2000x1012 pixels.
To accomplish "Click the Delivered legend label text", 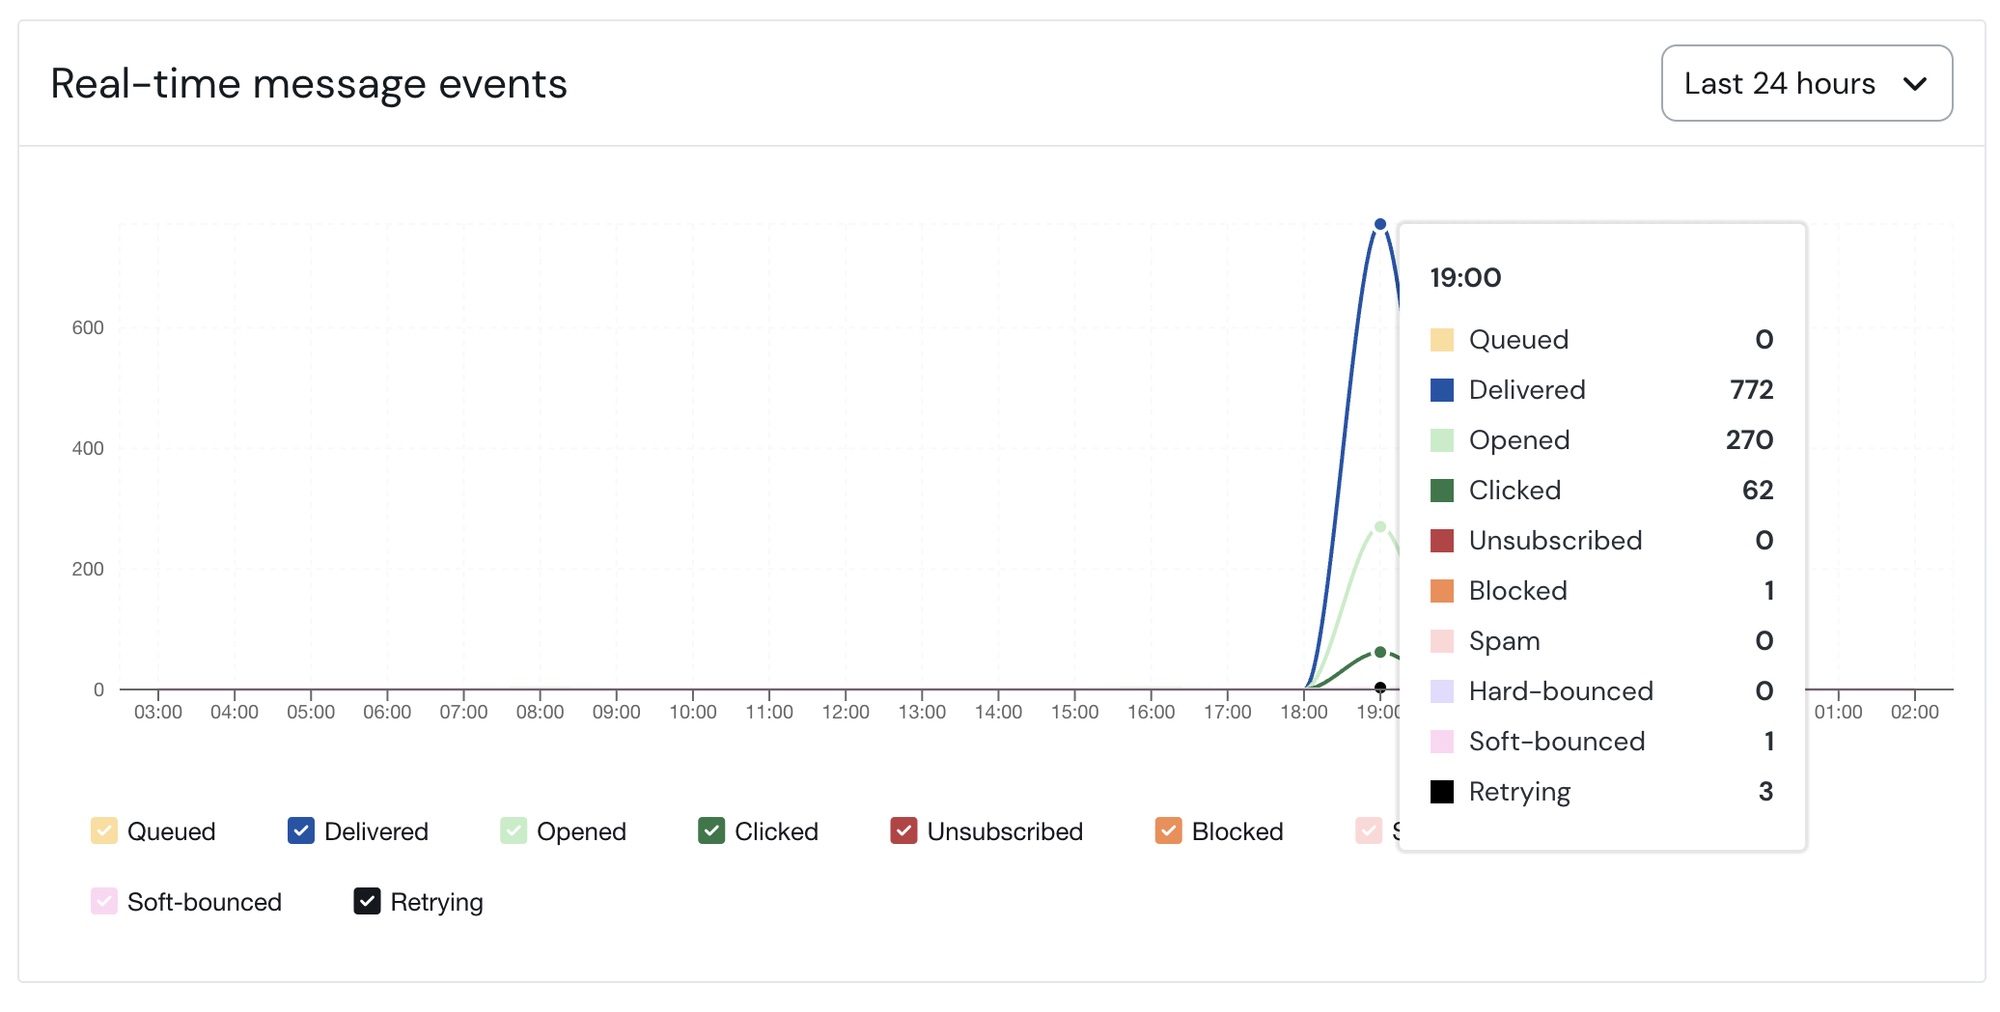I will click(376, 831).
